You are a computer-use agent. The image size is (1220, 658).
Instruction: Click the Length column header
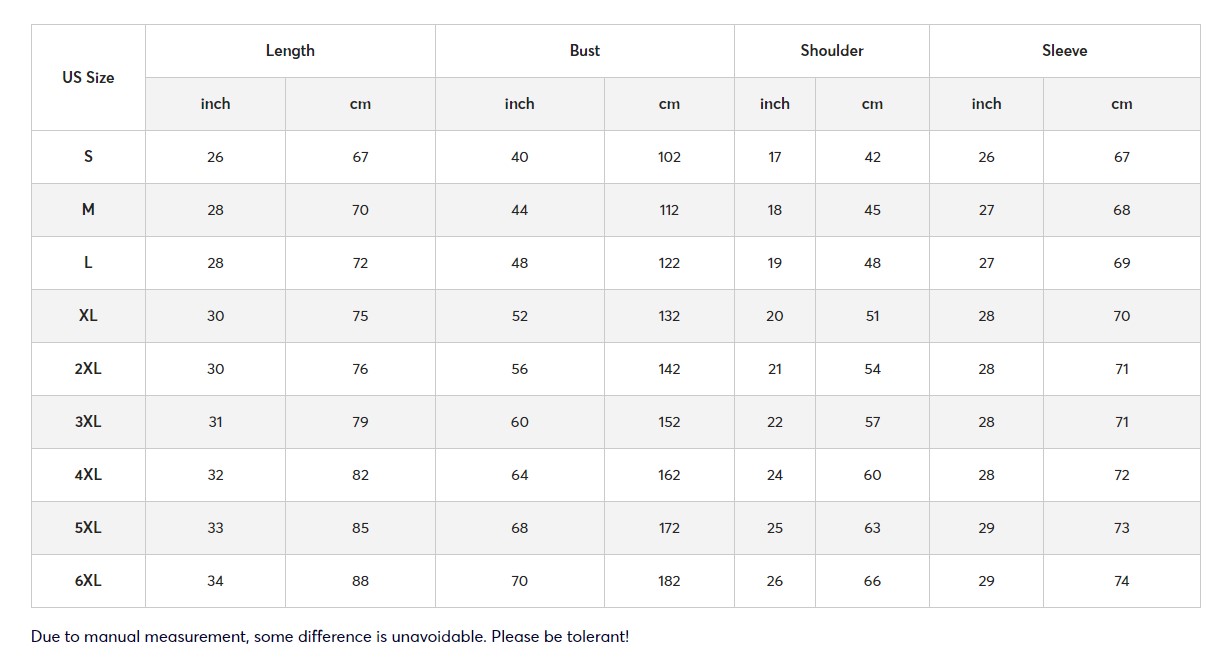pos(290,50)
